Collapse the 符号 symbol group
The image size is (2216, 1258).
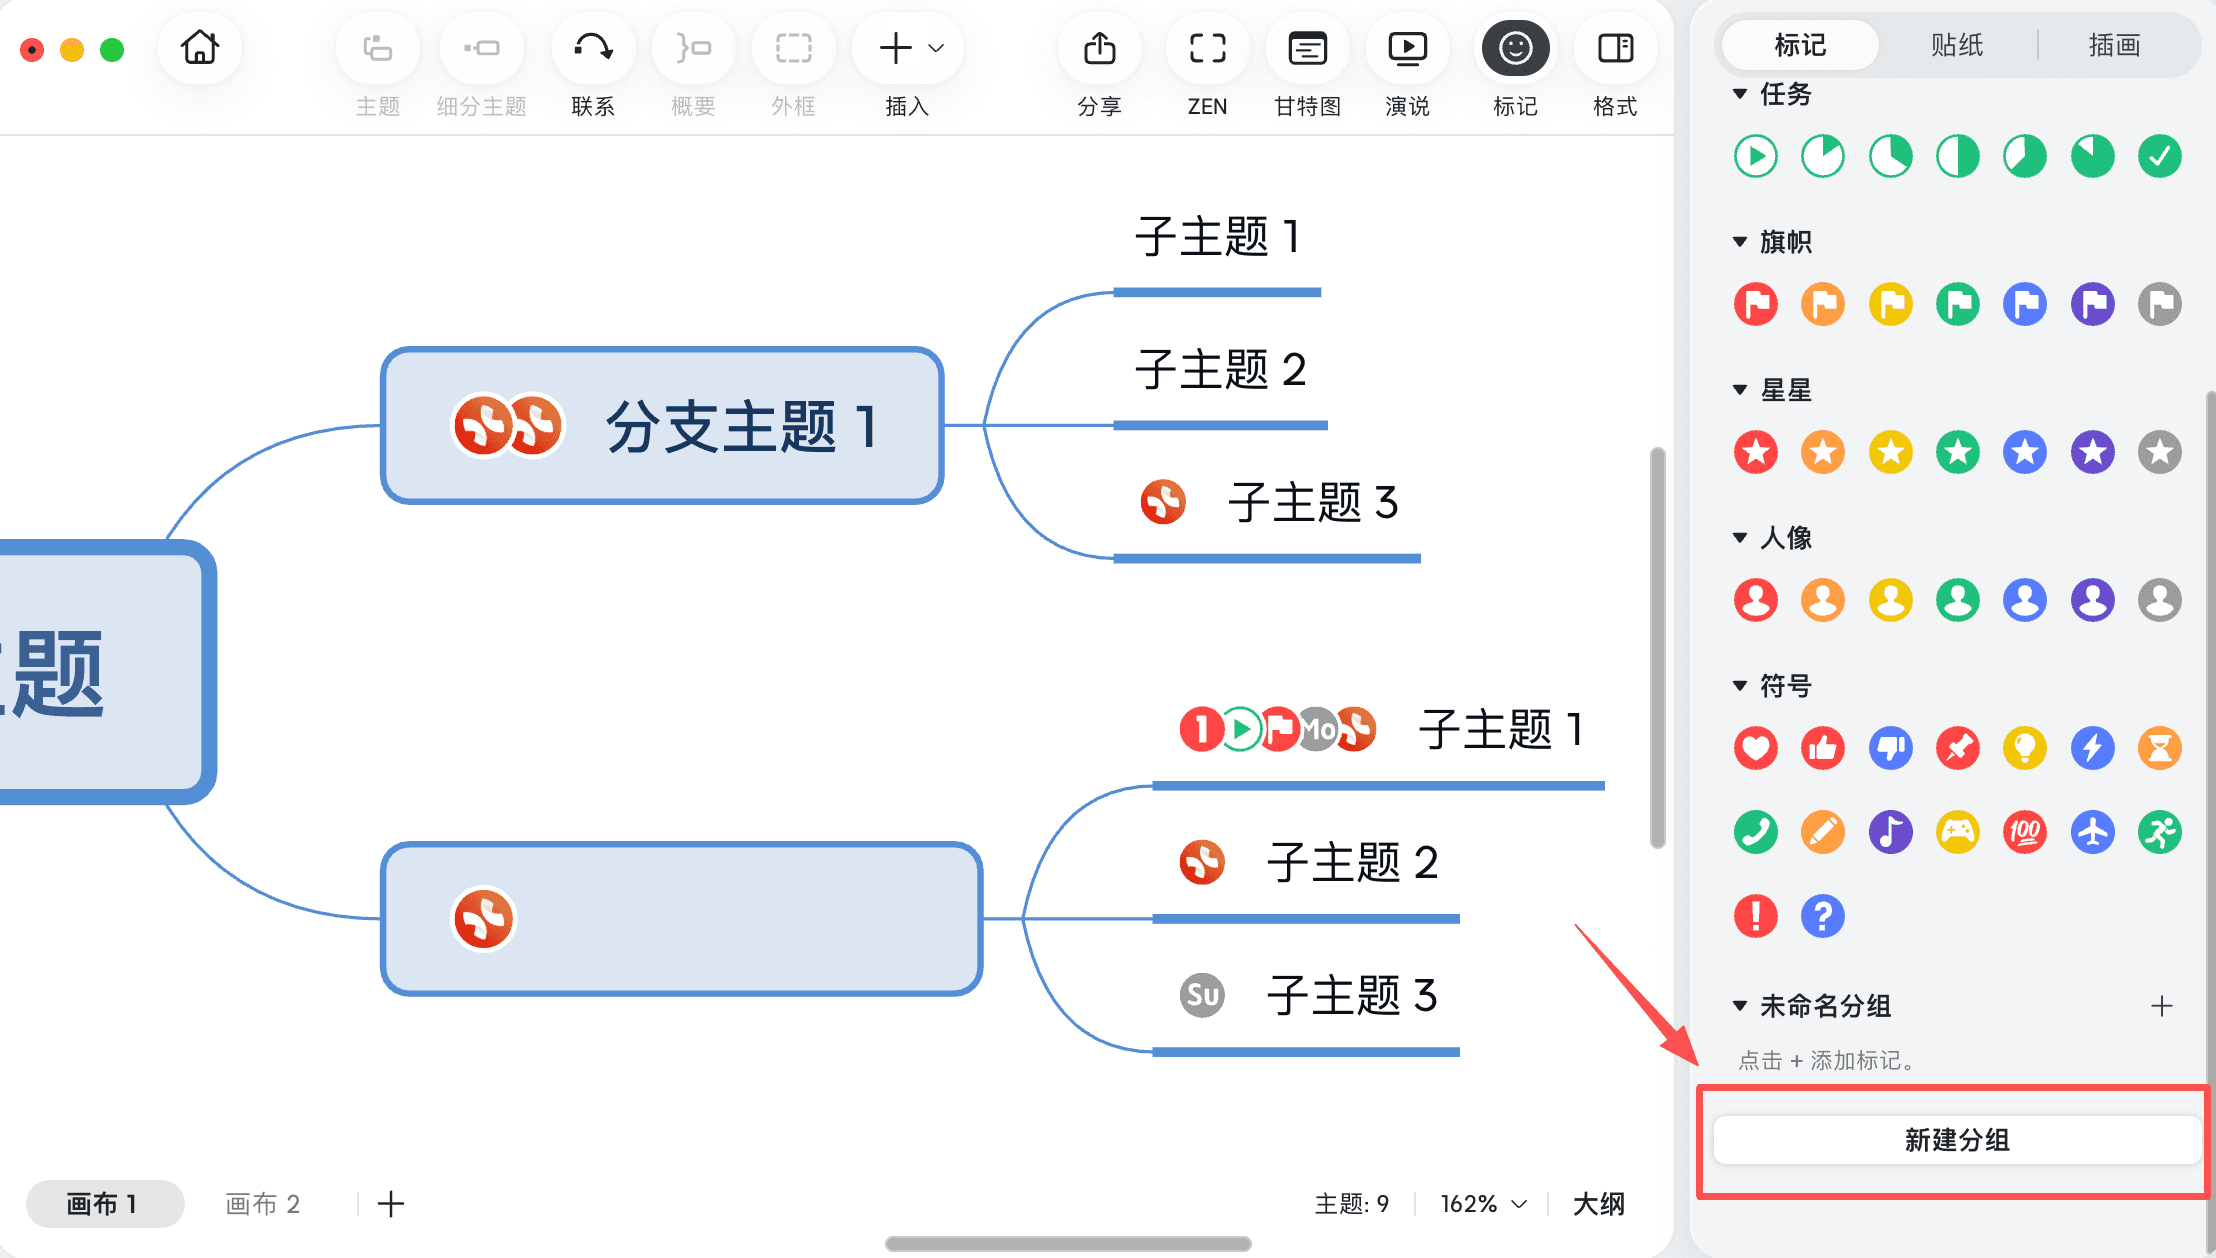click(1740, 686)
